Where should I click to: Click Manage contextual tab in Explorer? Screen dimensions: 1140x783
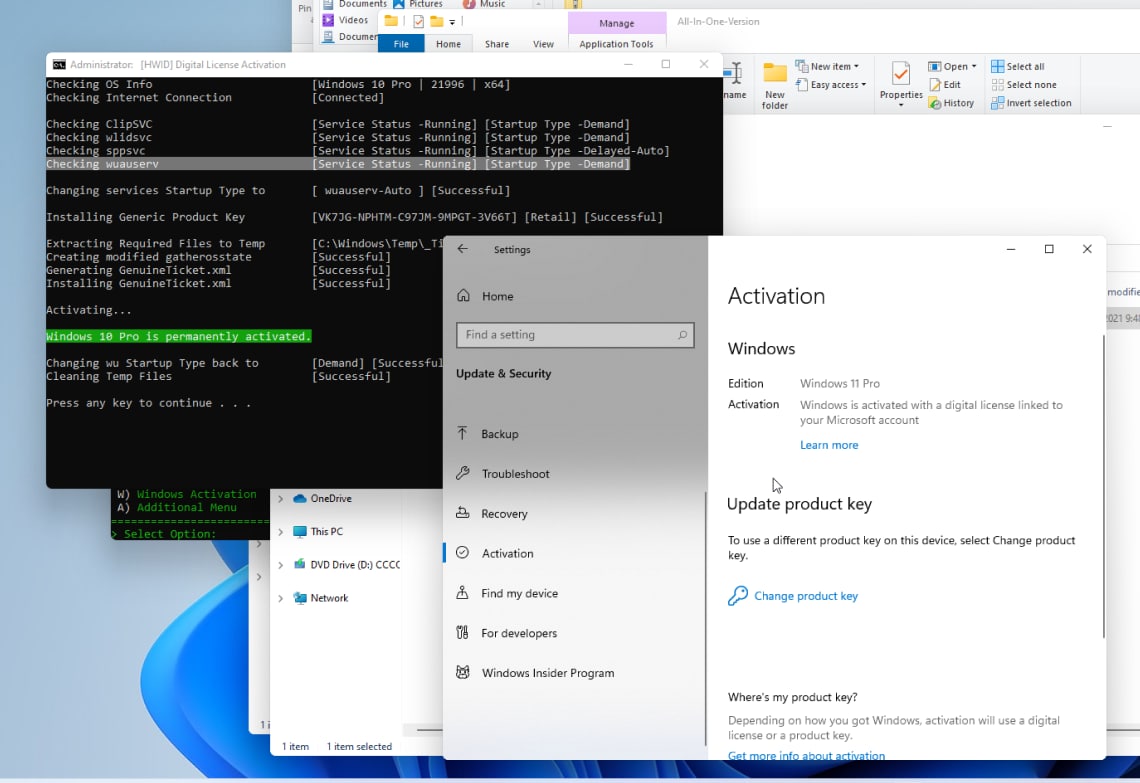[x=617, y=23]
